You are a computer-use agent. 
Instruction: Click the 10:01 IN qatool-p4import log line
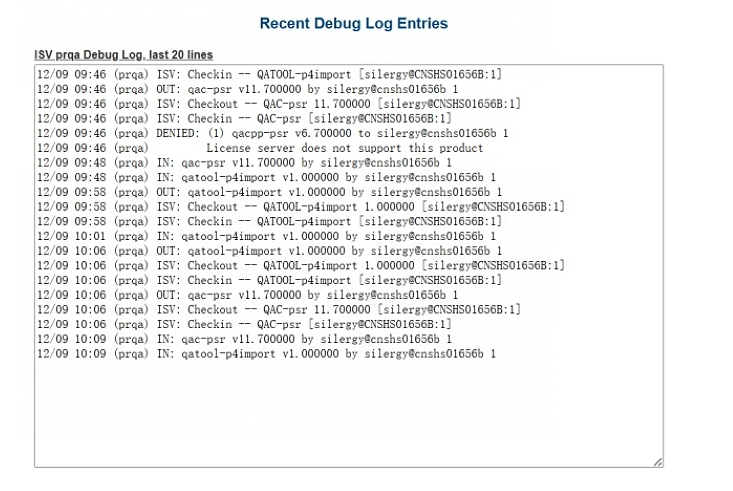click(x=265, y=236)
